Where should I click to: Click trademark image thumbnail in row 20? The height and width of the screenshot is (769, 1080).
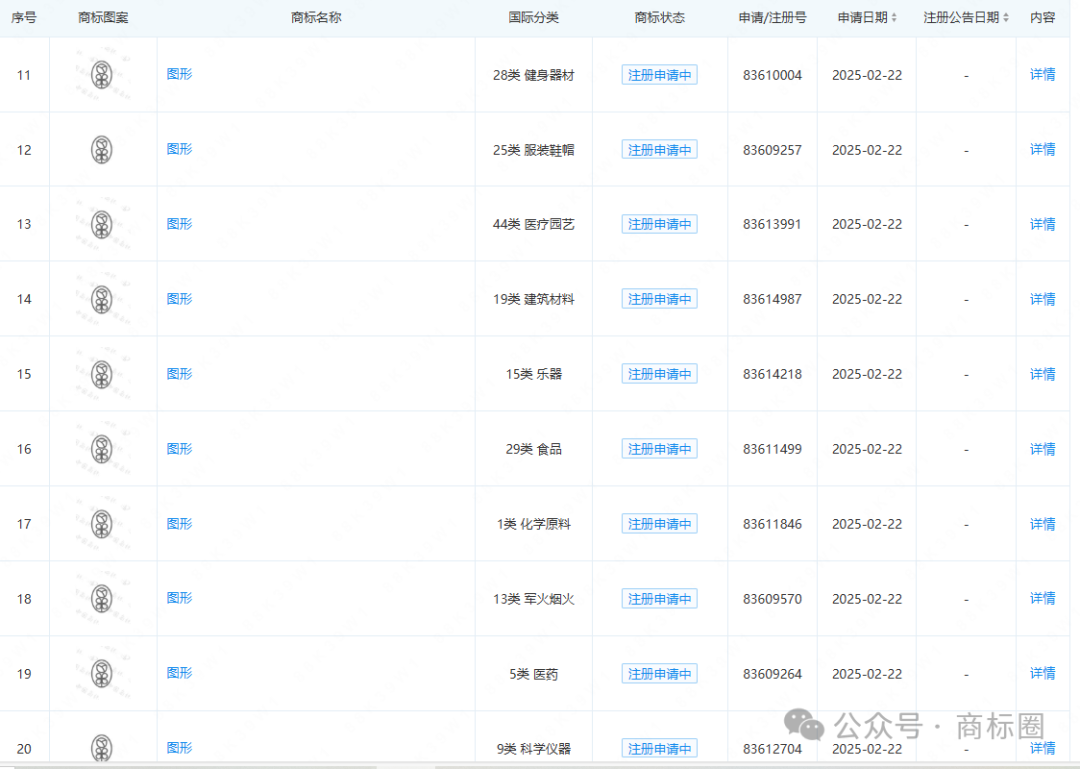click(x=102, y=748)
